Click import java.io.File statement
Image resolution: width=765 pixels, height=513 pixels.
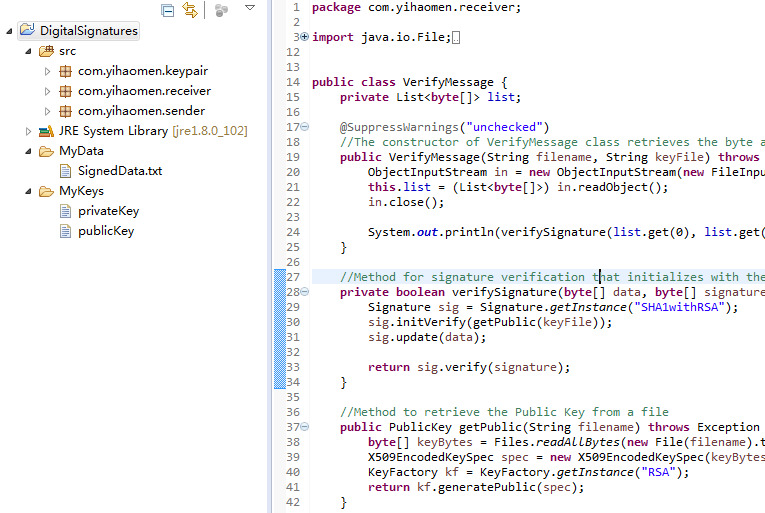click(382, 37)
